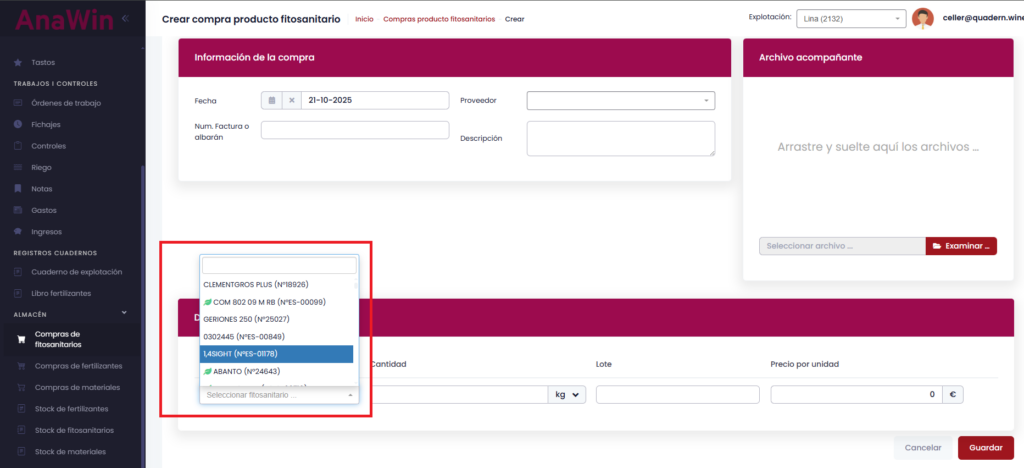Collapse the ALMACÉN section chevron
This screenshot has width=1024, height=468.
[125, 313]
